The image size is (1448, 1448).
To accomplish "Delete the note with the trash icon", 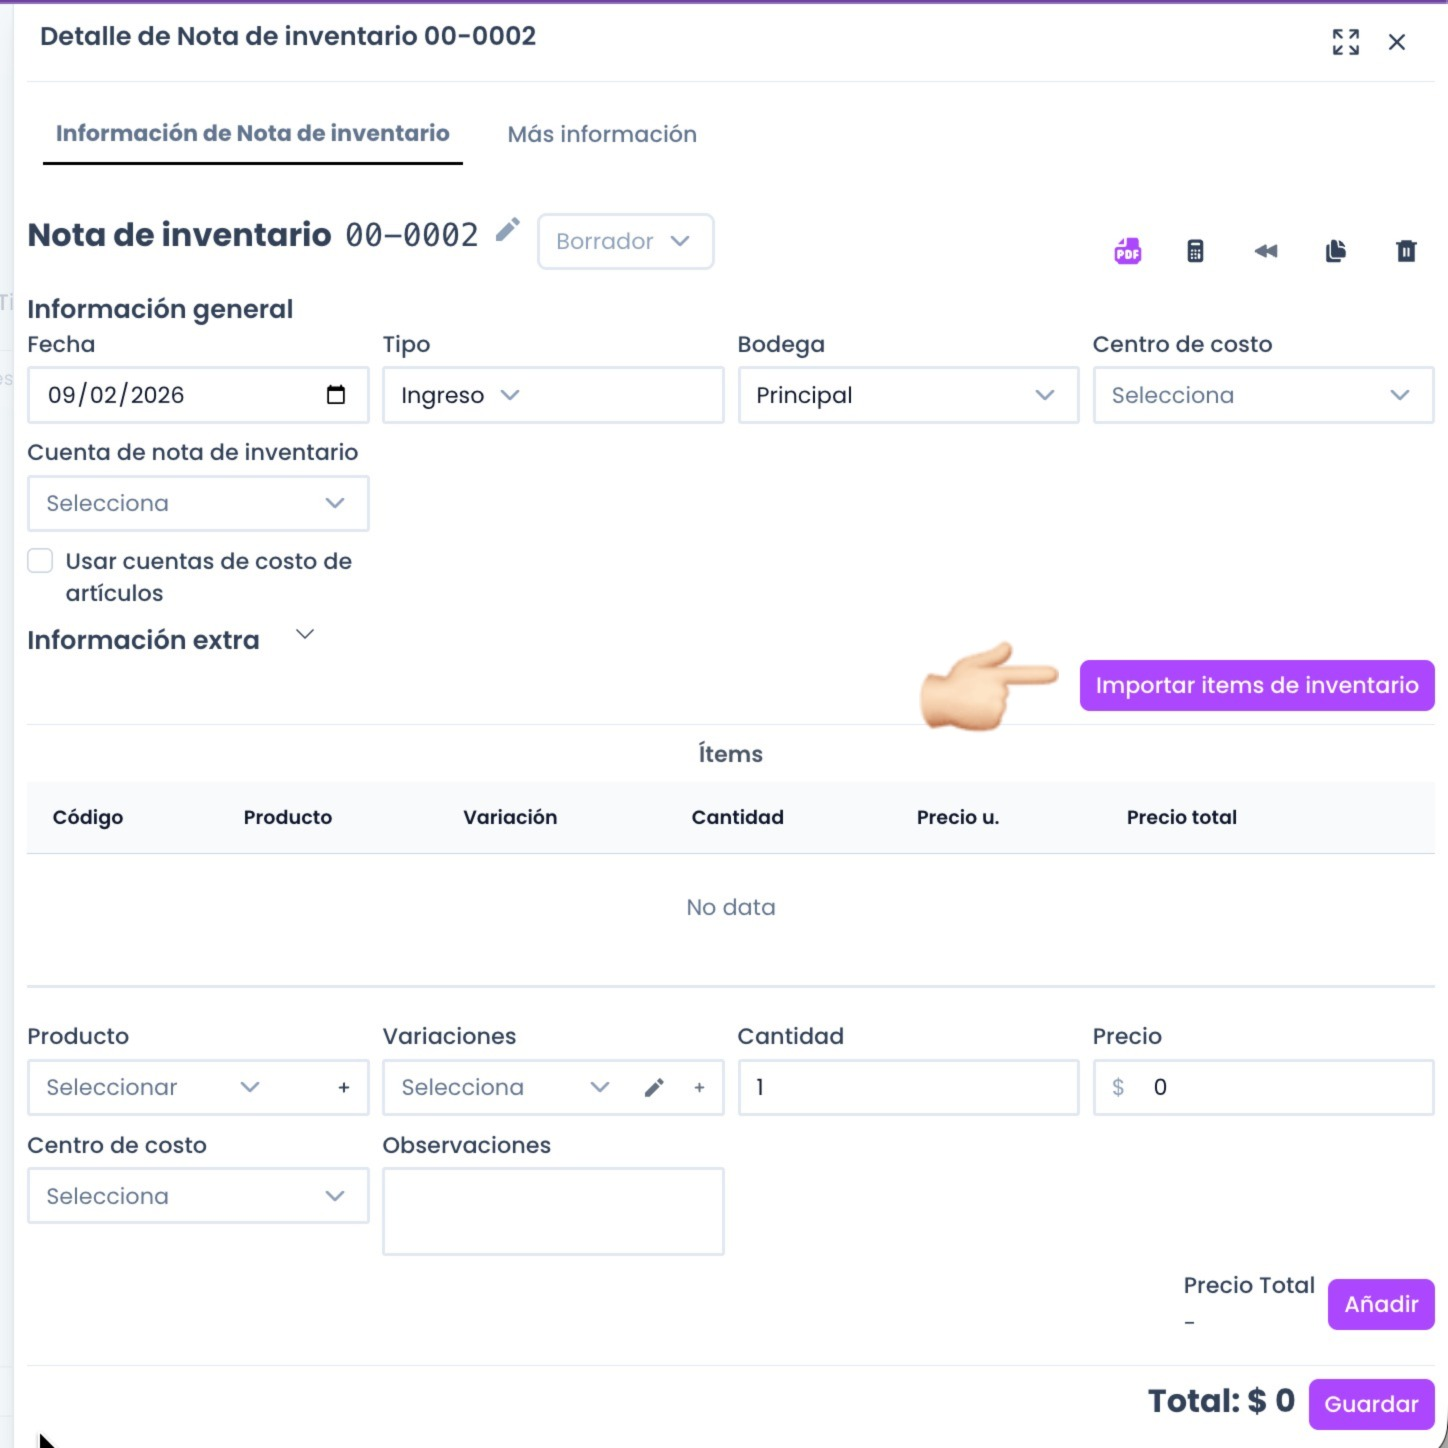I will (x=1406, y=251).
